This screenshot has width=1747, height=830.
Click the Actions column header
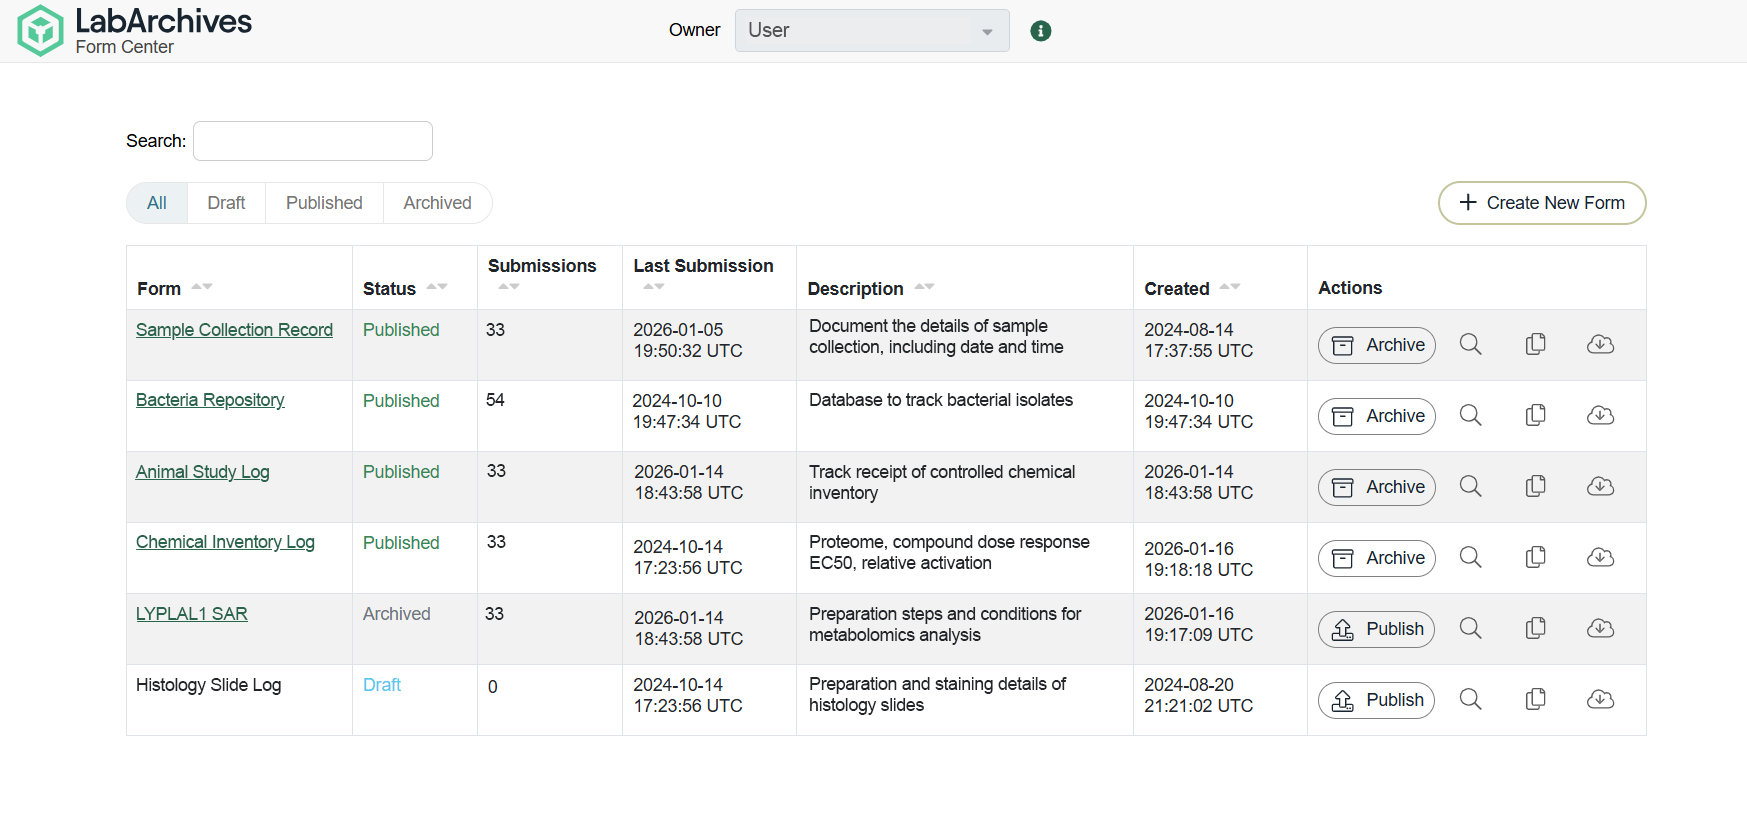click(x=1350, y=288)
